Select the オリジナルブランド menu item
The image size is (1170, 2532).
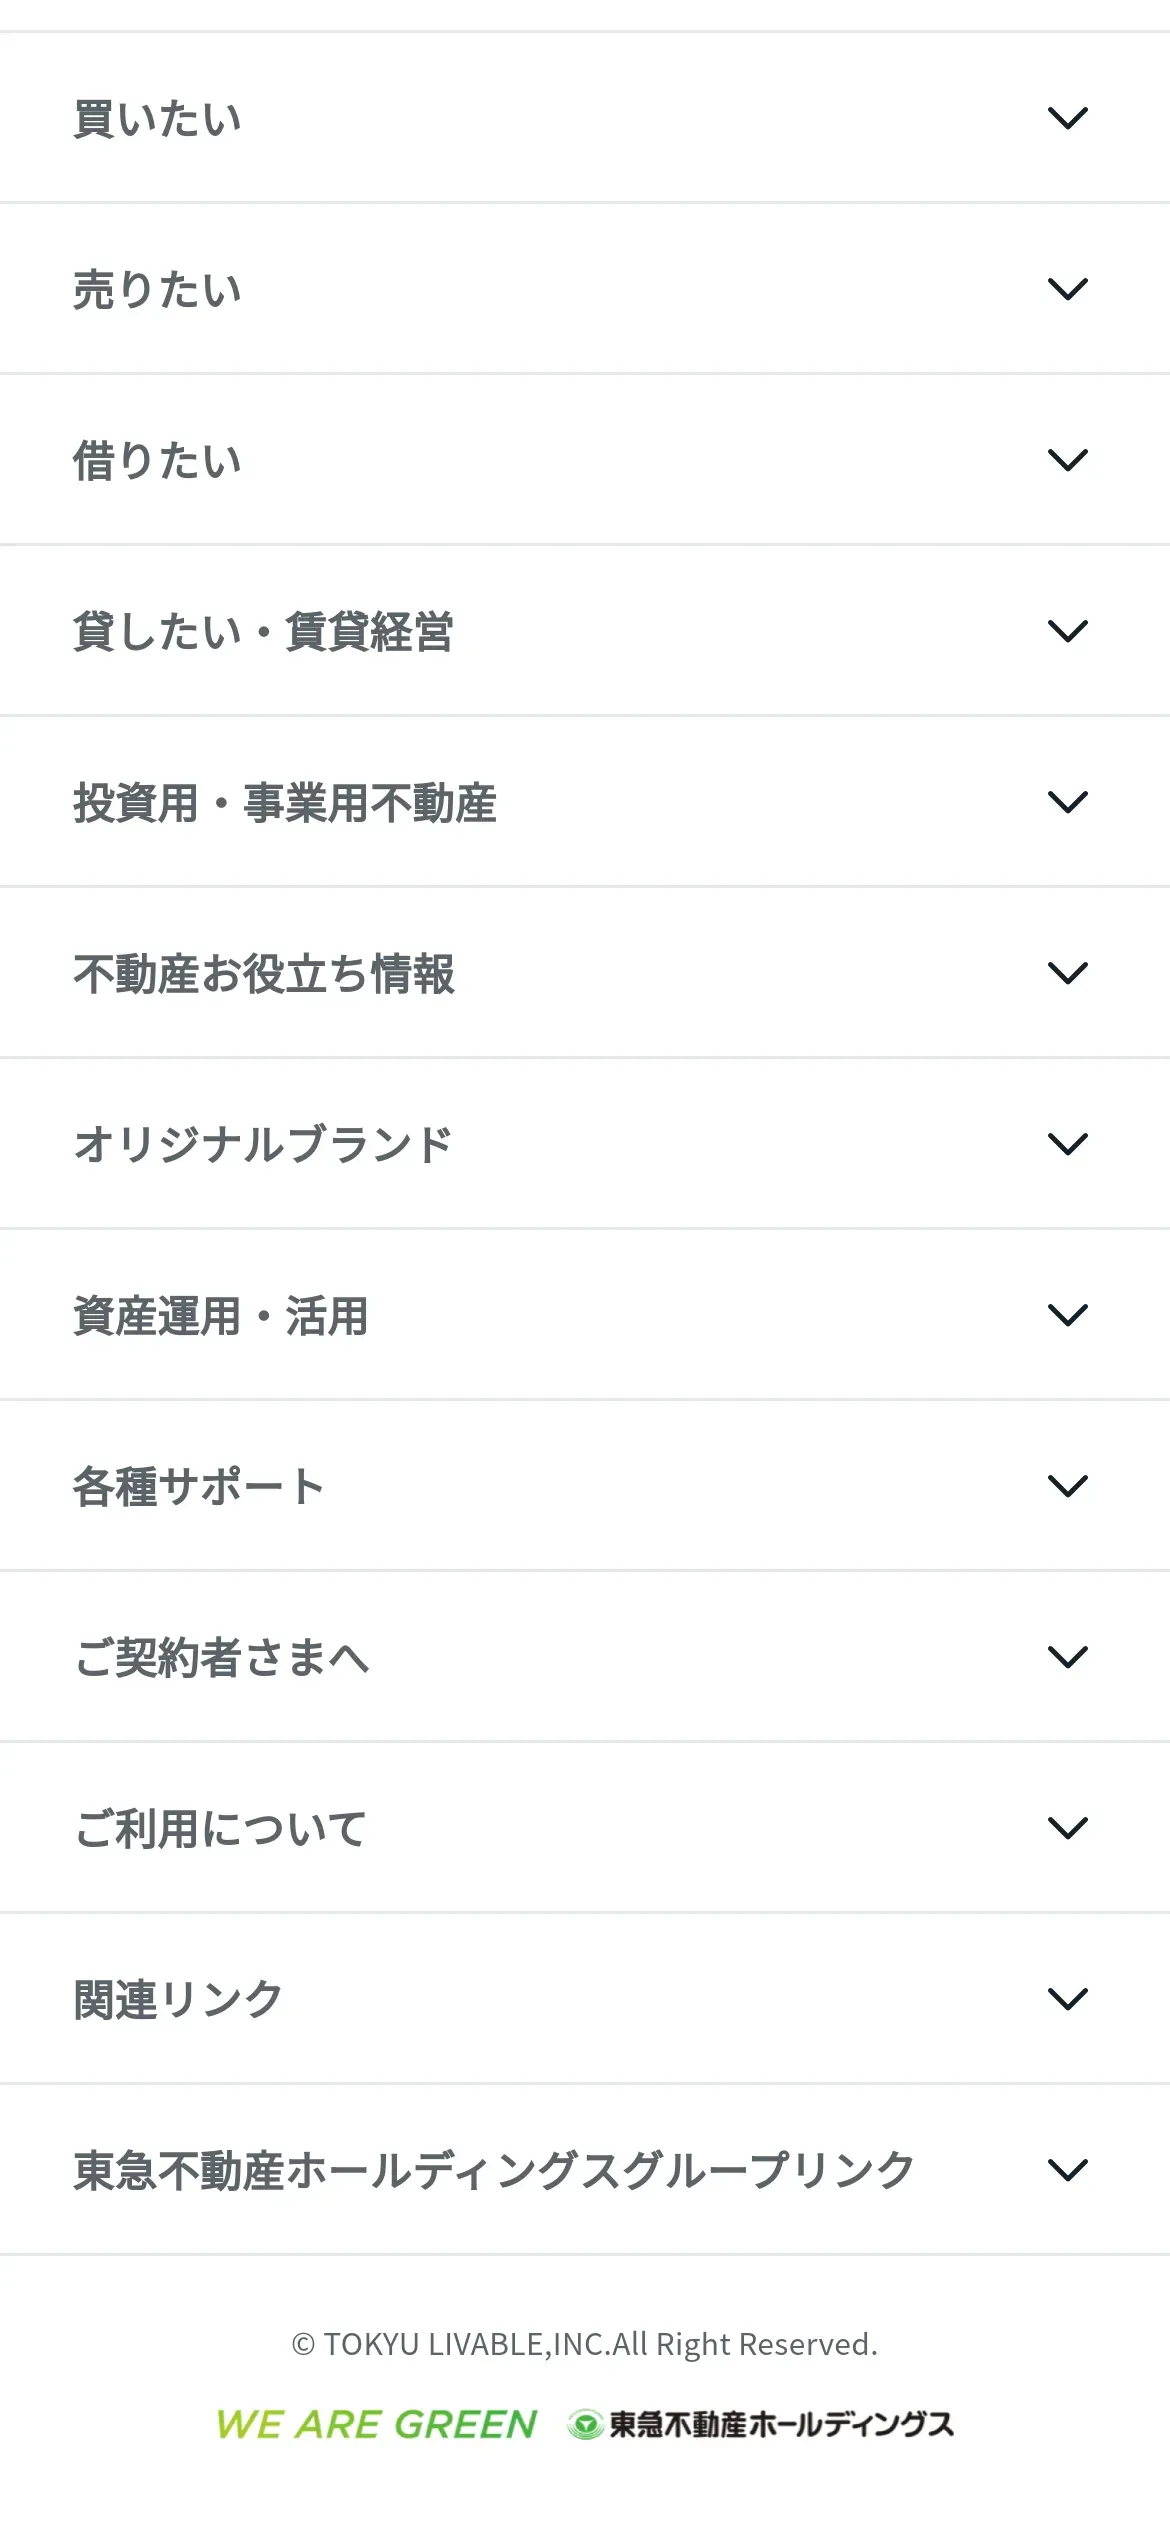(263, 1145)
